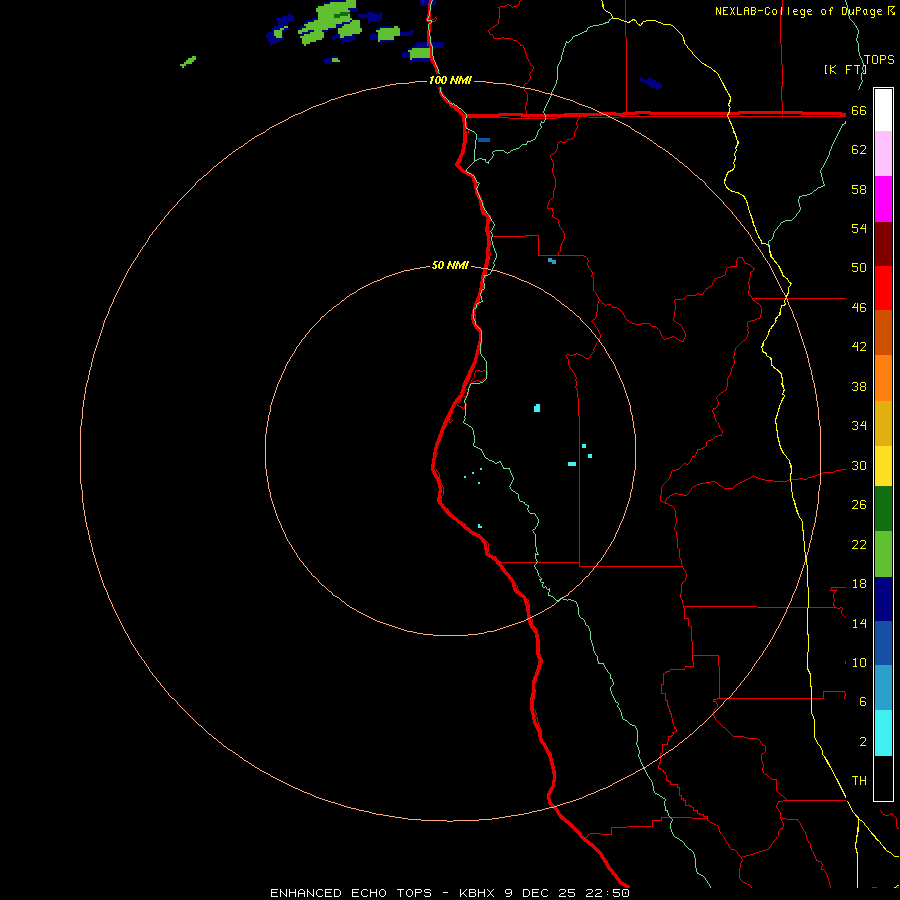This screenshot has height=900, width=900.
Task: Click the legend value 10
Action: [x=859, y=662]
